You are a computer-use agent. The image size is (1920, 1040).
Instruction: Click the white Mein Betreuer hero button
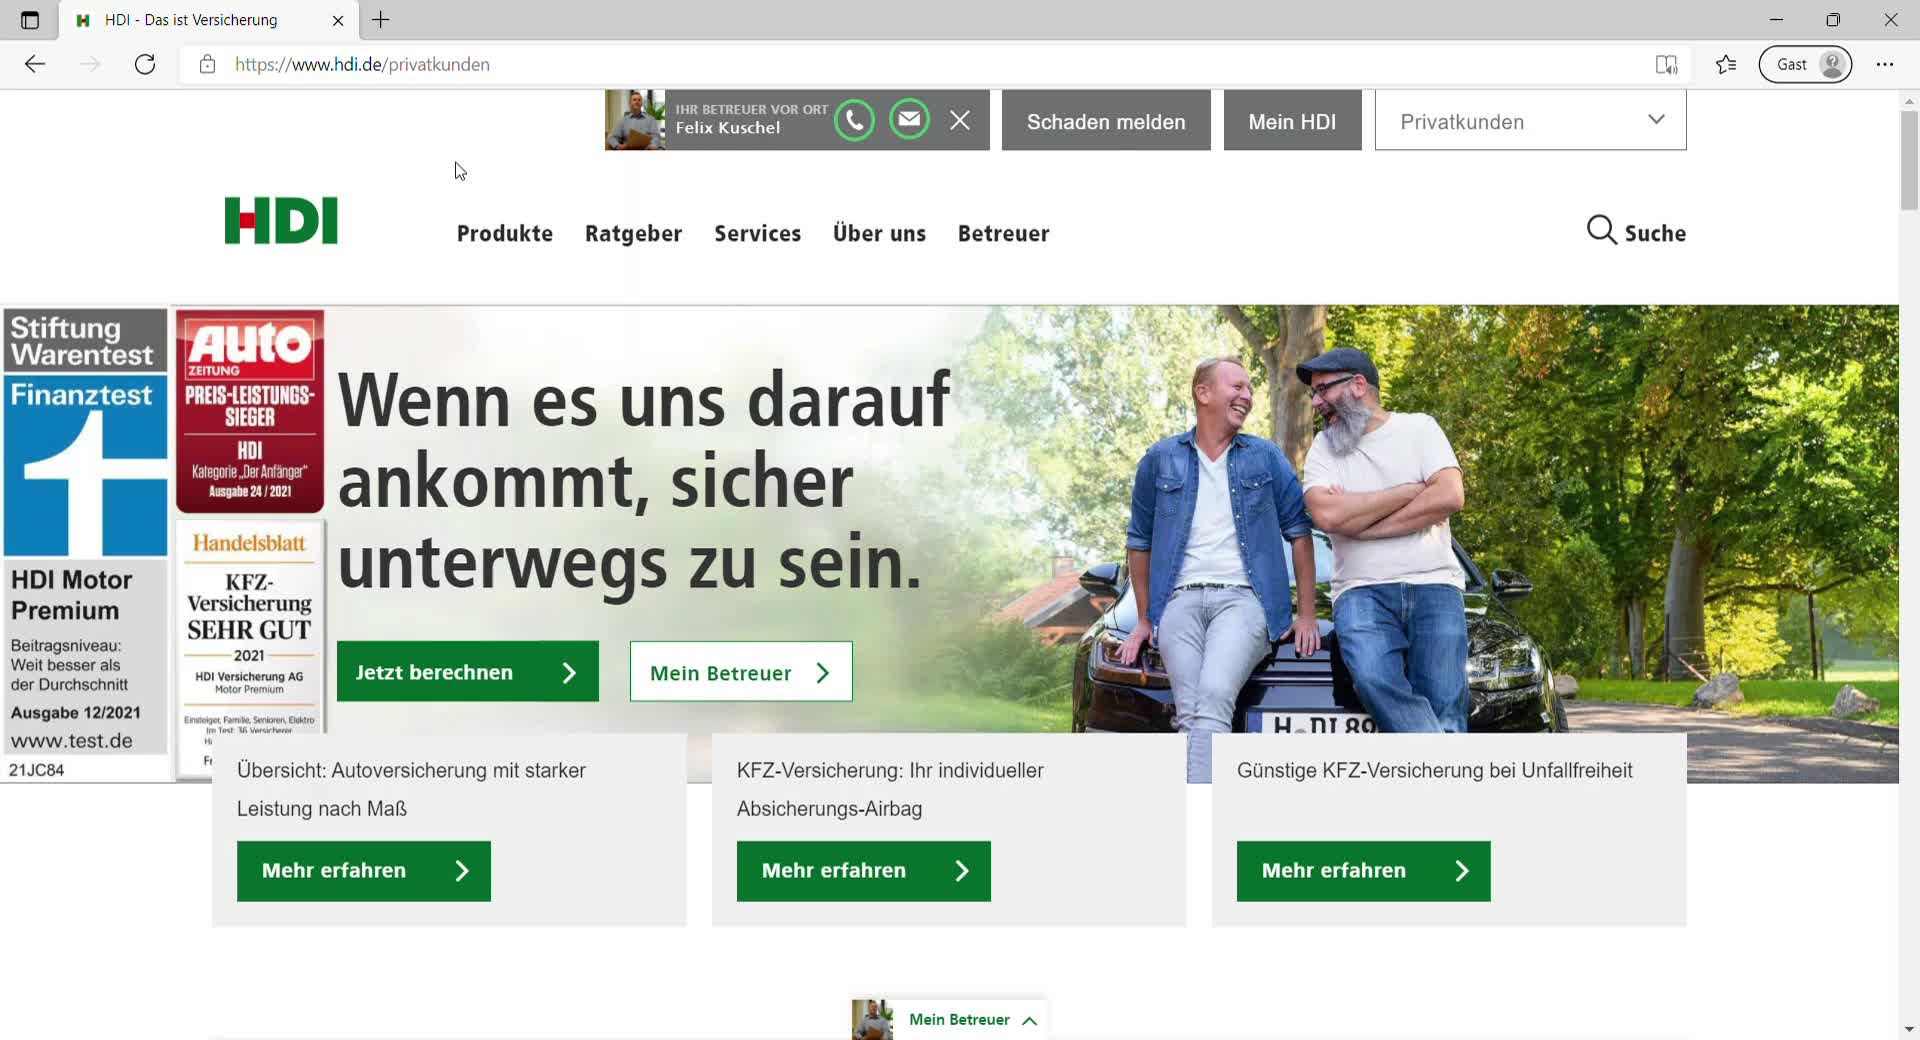click(740, 672)
